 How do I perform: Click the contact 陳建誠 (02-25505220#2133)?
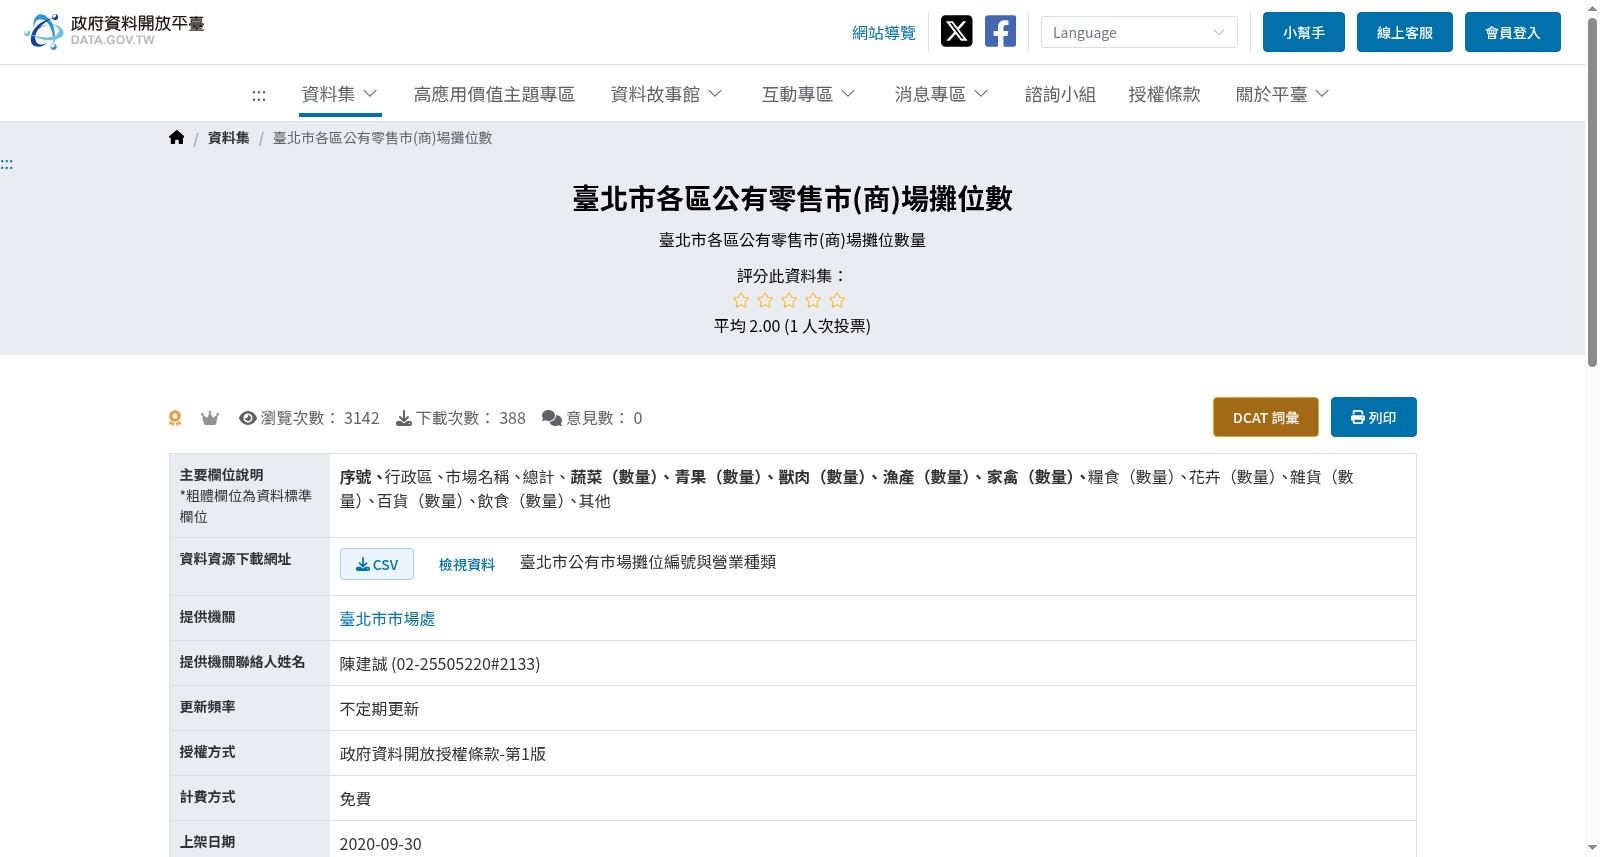pyautogui.click(x=440, y=664)
